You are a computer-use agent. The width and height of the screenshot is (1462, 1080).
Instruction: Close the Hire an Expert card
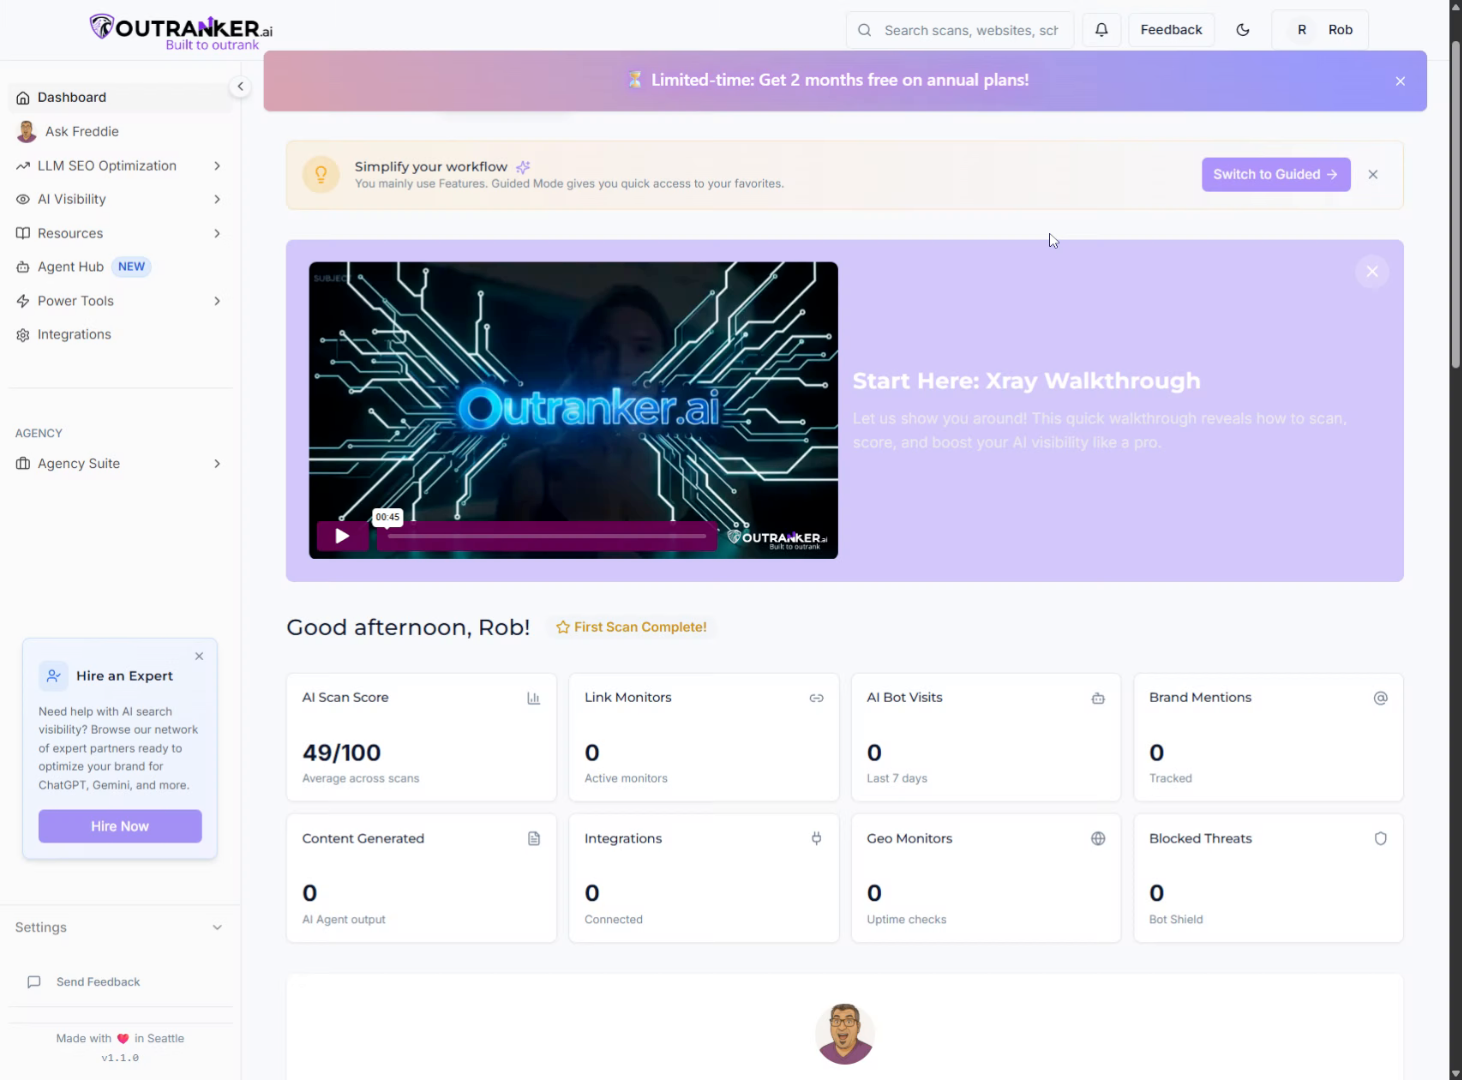pos(199,656)
